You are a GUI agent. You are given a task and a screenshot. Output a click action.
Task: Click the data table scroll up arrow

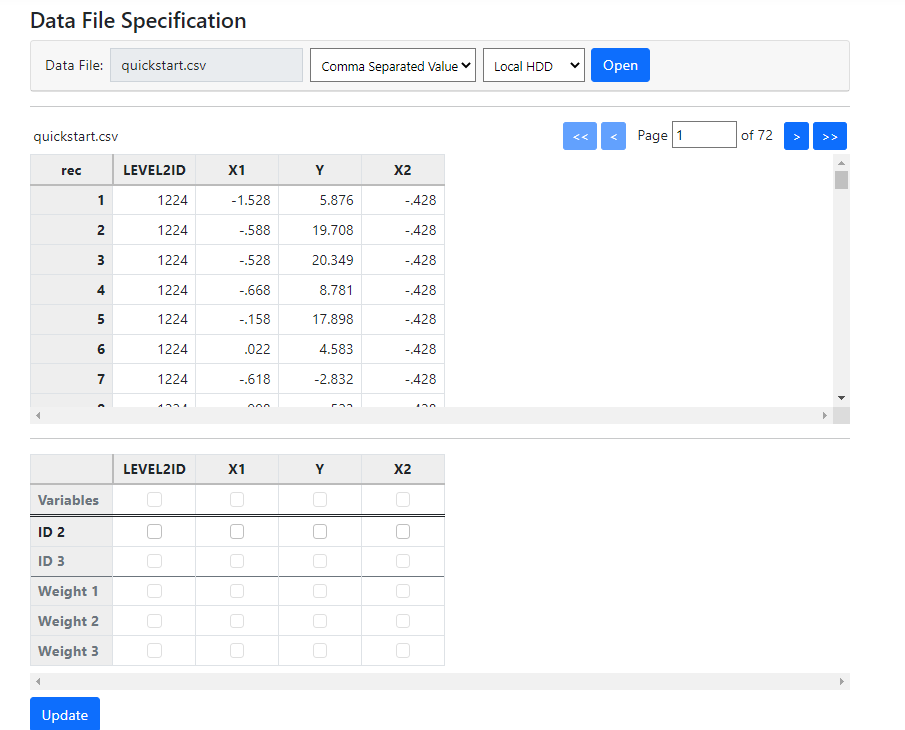pyautogui.click(x=841, y=162)
